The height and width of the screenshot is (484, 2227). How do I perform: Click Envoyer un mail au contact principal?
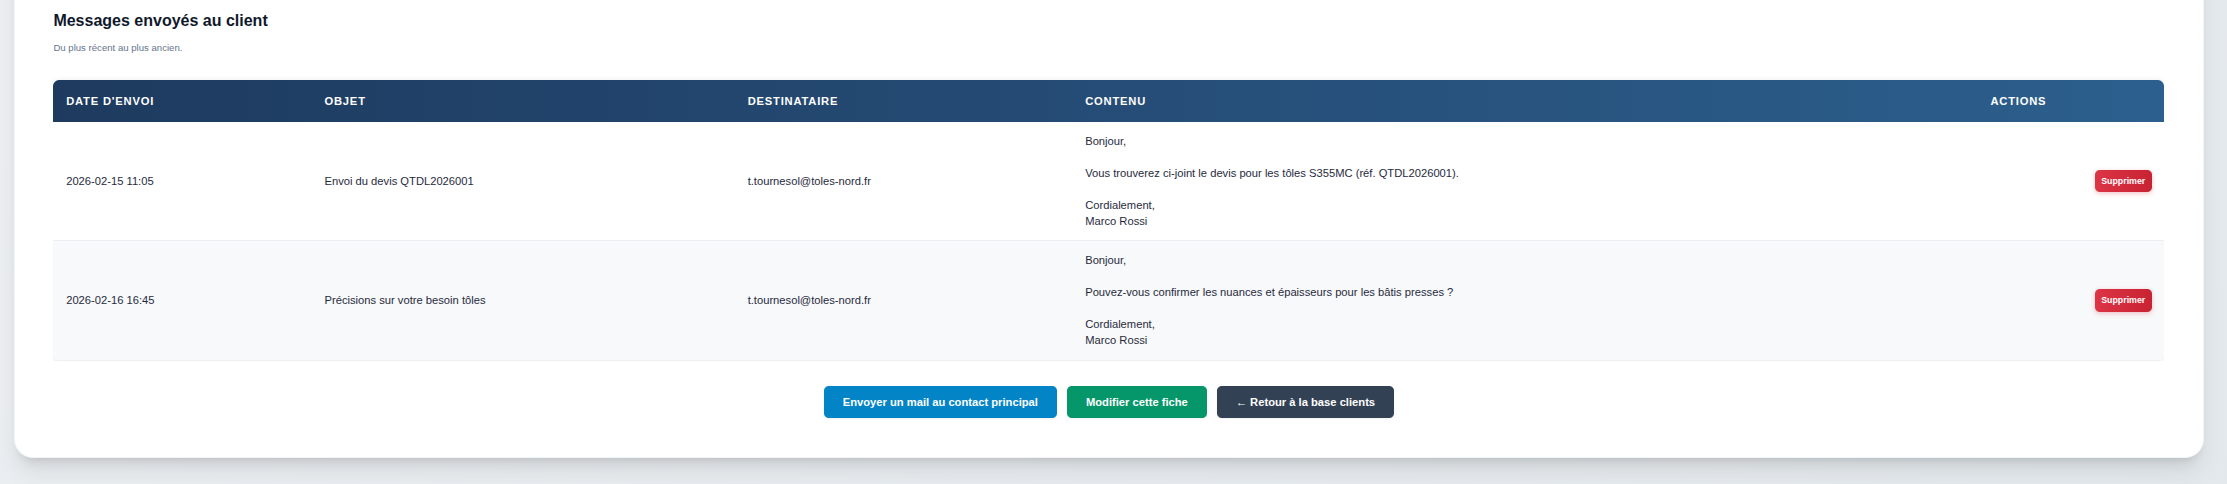[x=940, y=402]
